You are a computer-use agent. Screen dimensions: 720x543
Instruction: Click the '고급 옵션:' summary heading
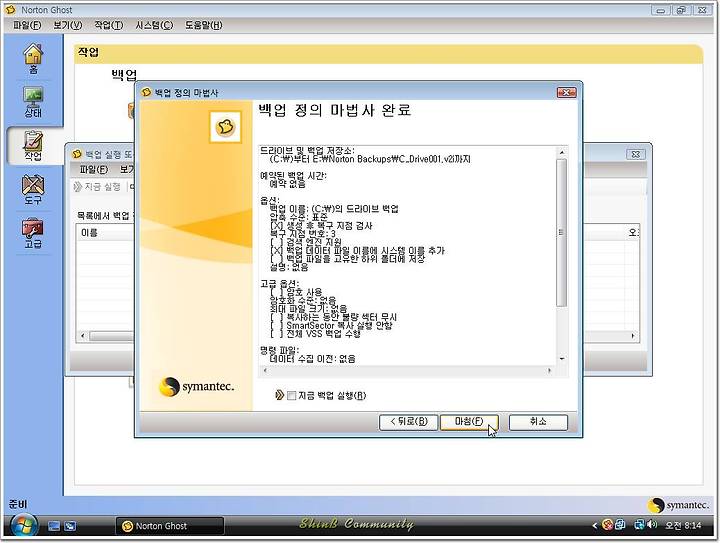tap(279, 284)
